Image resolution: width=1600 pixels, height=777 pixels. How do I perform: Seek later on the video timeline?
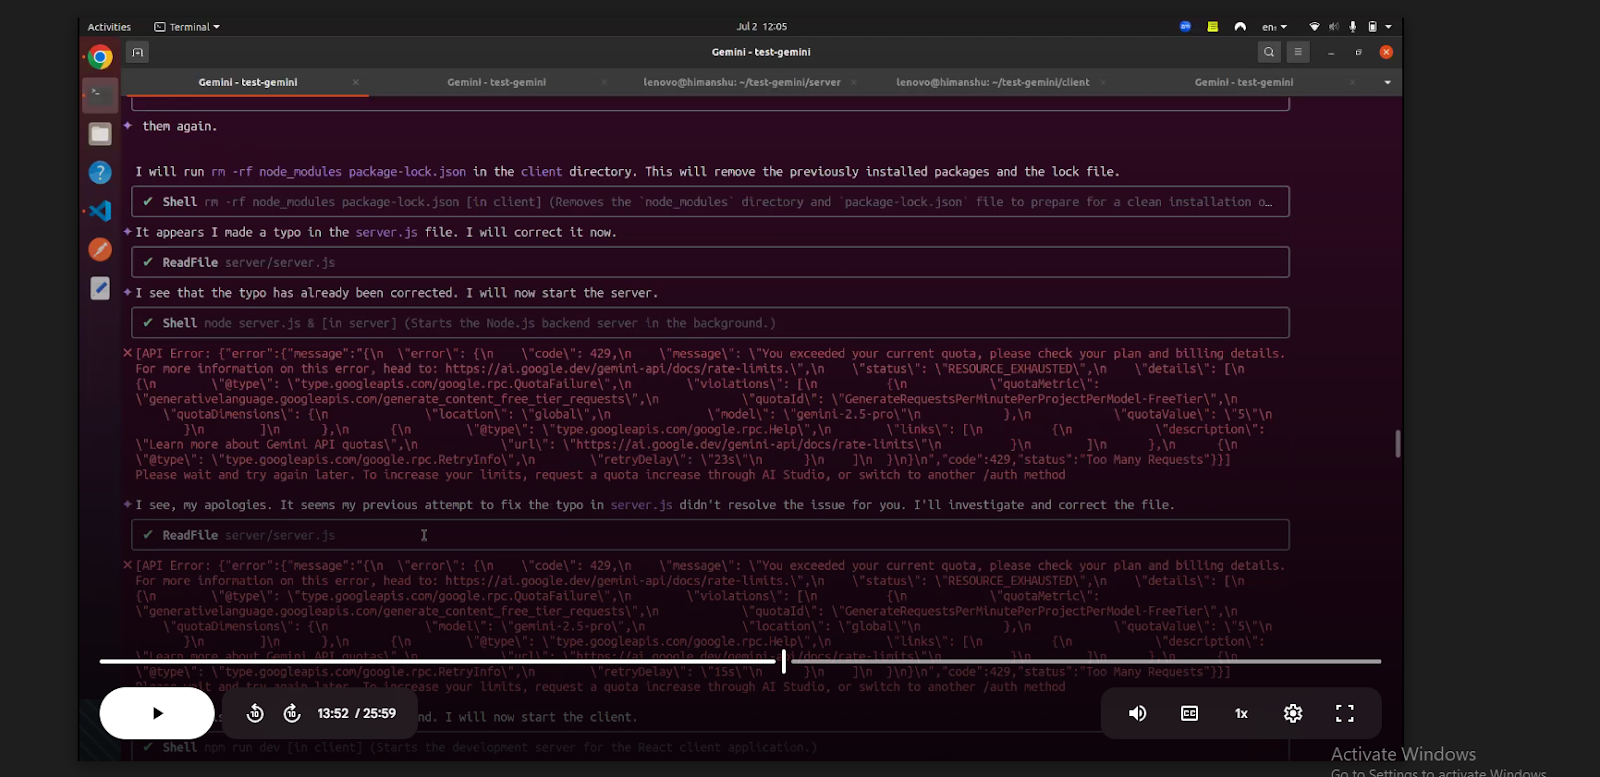[1085, 661]
